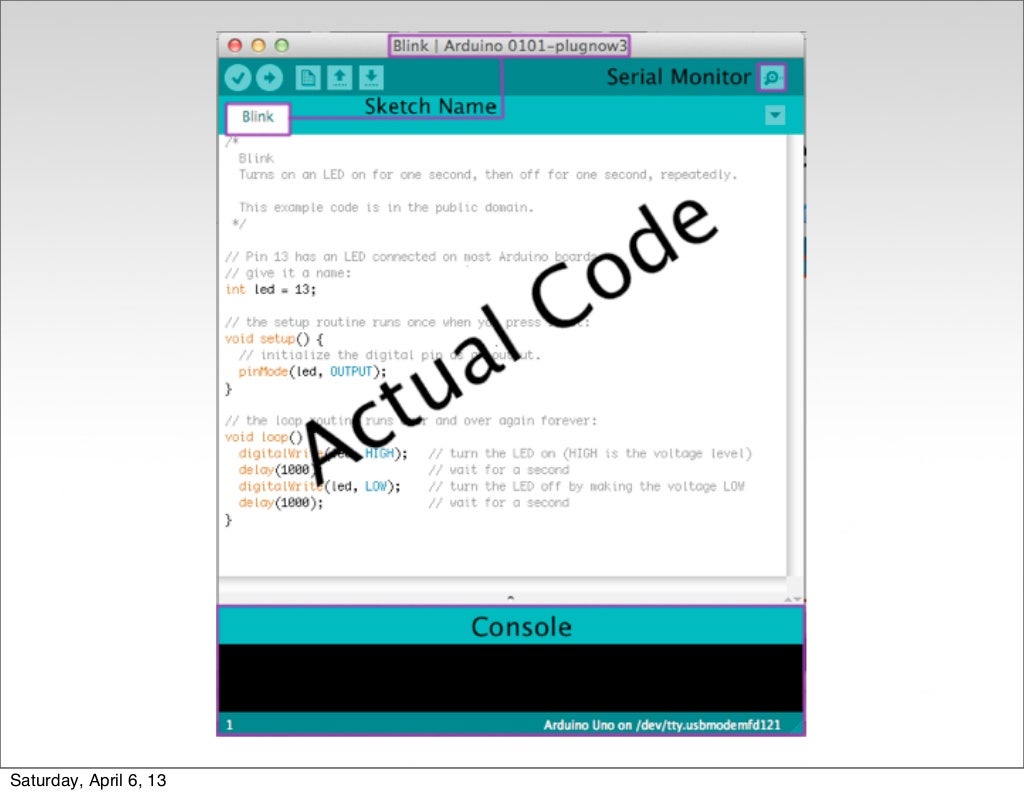Click the line number '1' in status bar
Image resolution: width=1024 pixels, height=797 pixels.
tap(229, 724)
